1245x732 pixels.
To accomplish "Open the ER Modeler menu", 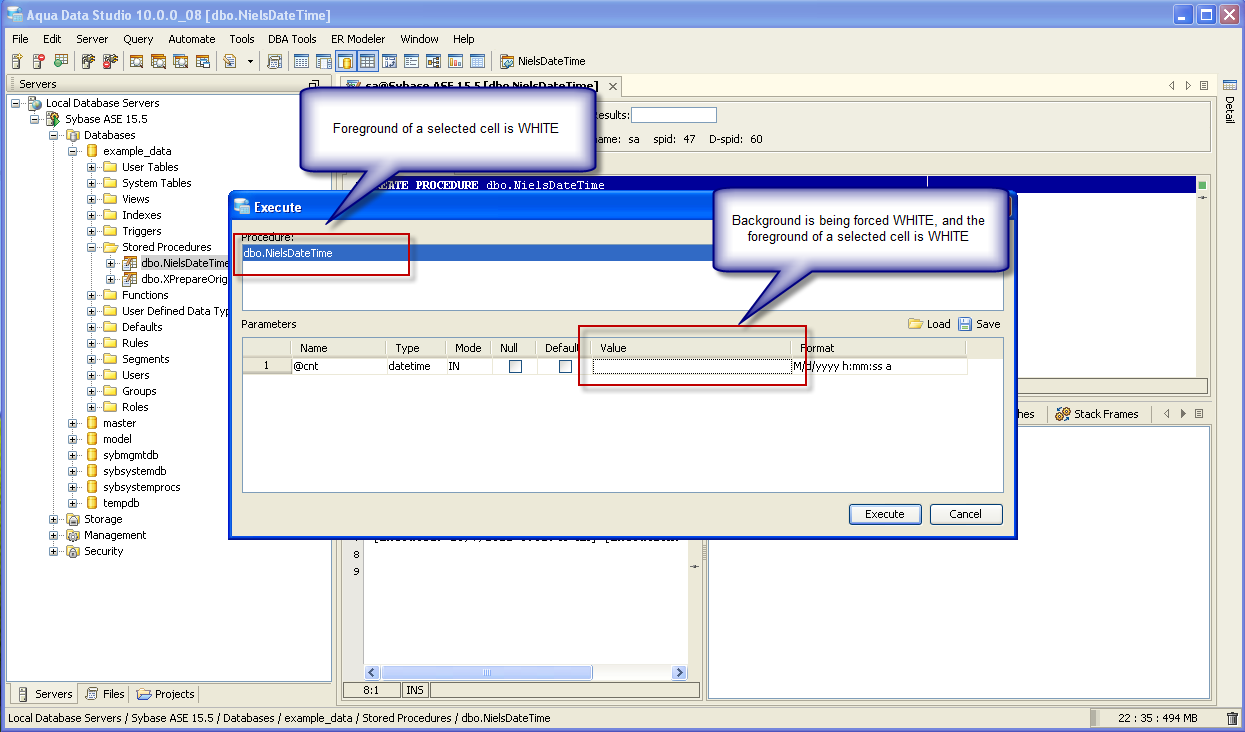I will tap(358, 39).
